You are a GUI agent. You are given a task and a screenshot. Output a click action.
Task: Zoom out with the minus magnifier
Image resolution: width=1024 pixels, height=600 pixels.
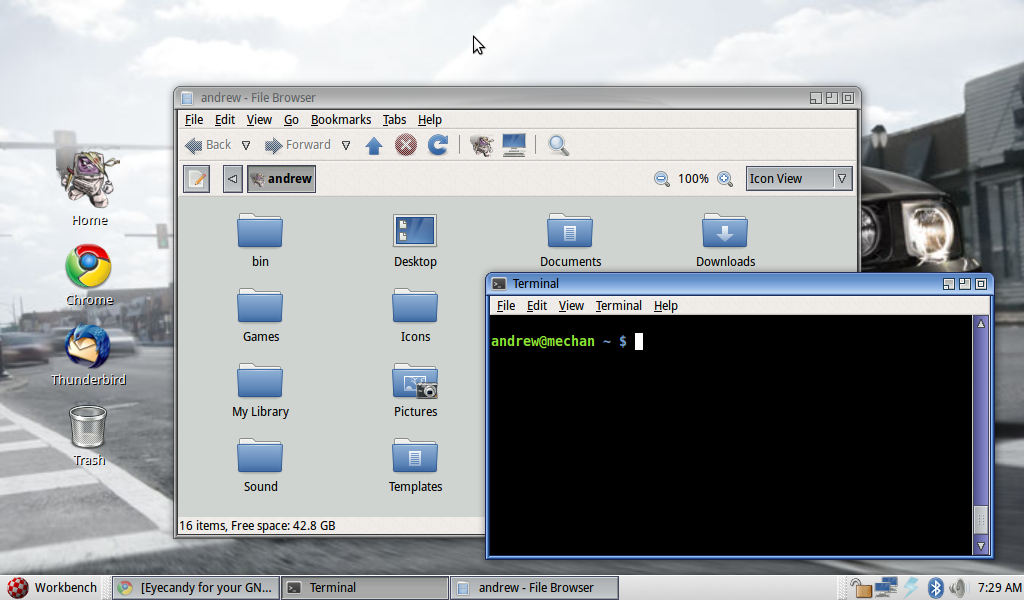click(x=662, y=179)
